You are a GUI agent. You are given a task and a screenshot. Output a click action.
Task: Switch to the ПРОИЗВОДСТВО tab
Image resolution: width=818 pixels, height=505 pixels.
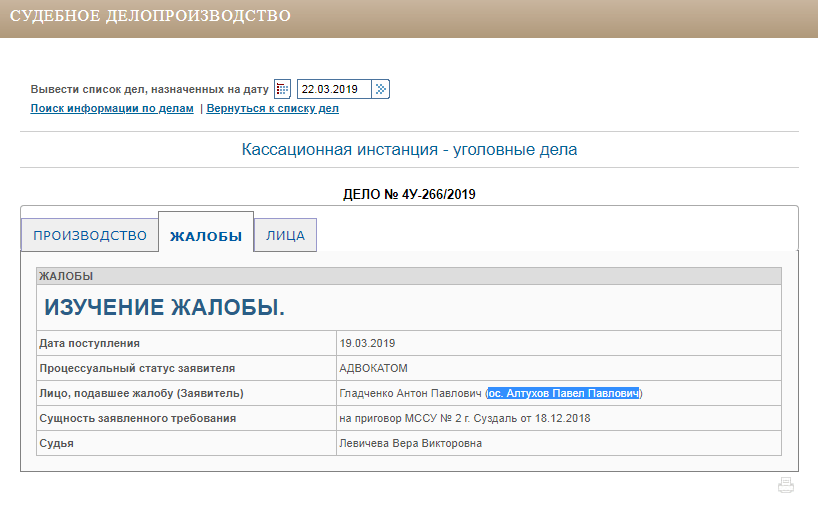click(90, 236)
